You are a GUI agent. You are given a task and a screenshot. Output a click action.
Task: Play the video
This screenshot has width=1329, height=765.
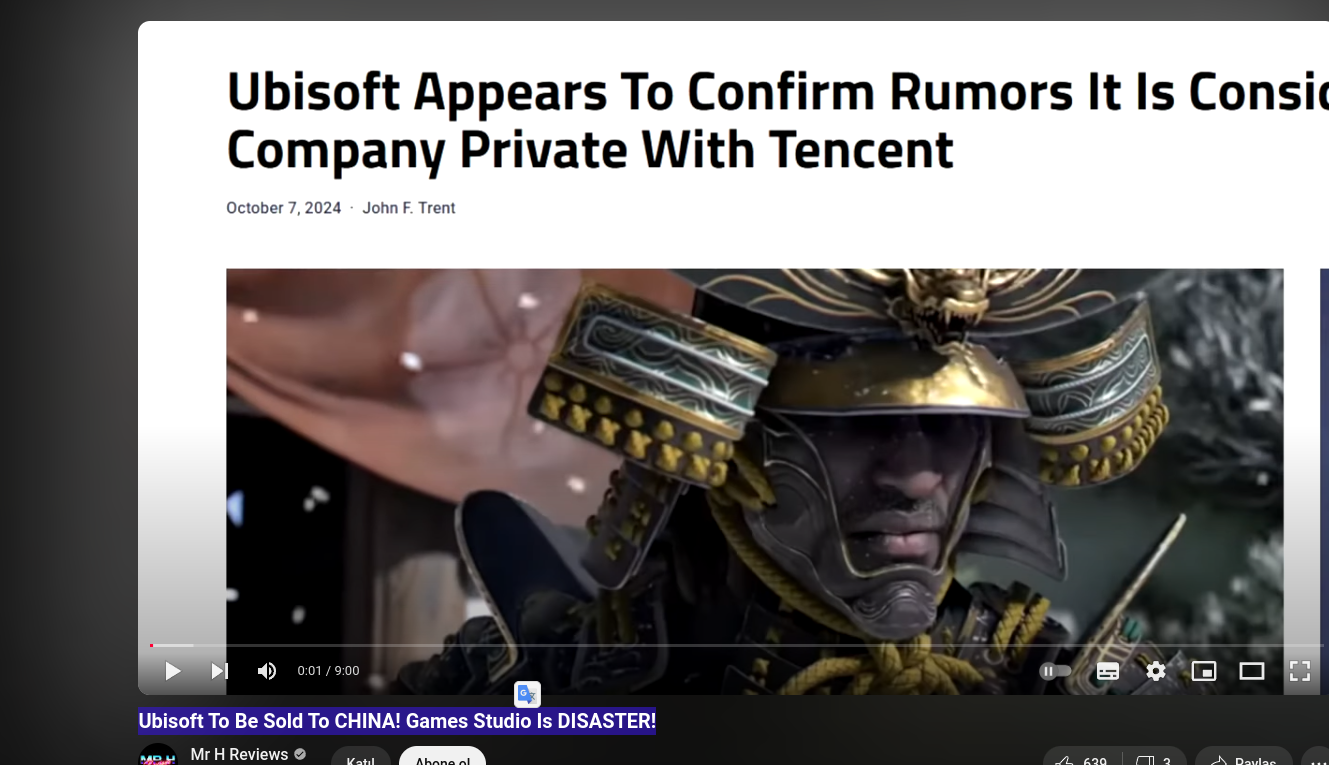[x=172, y=671]
